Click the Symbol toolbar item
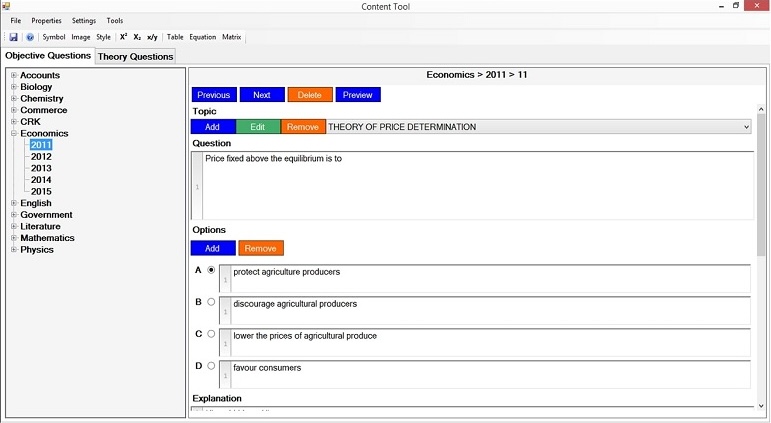Viewport: 771px width, 423px height. pos(54,37)
